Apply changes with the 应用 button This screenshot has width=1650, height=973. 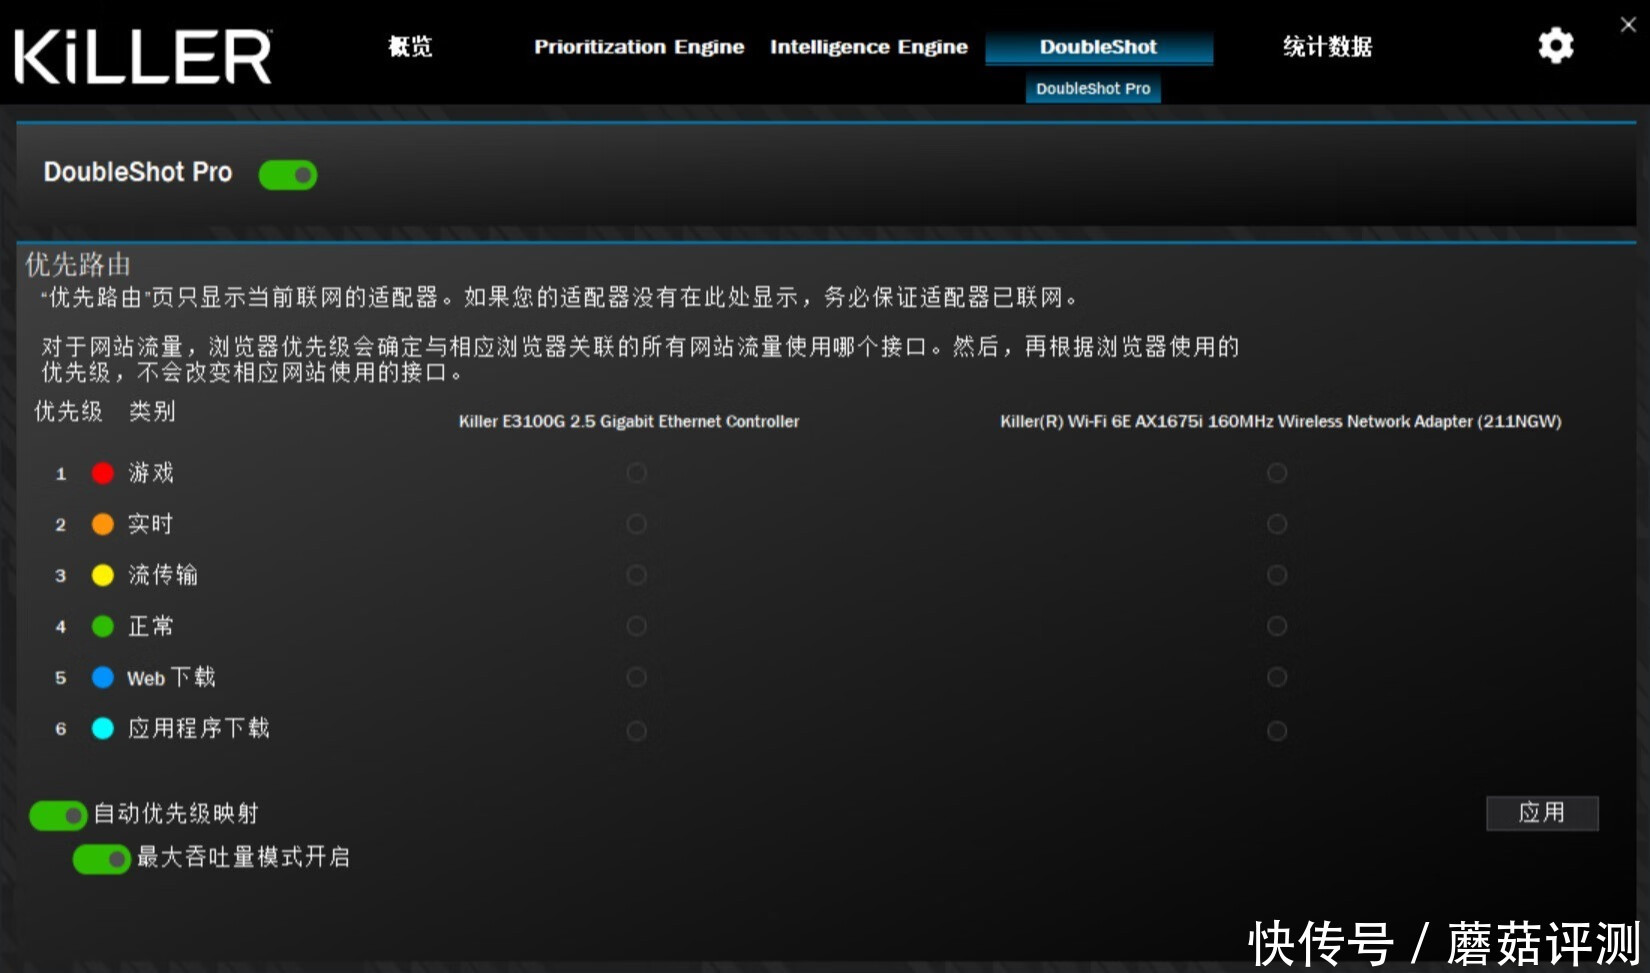pos(1542,813)
